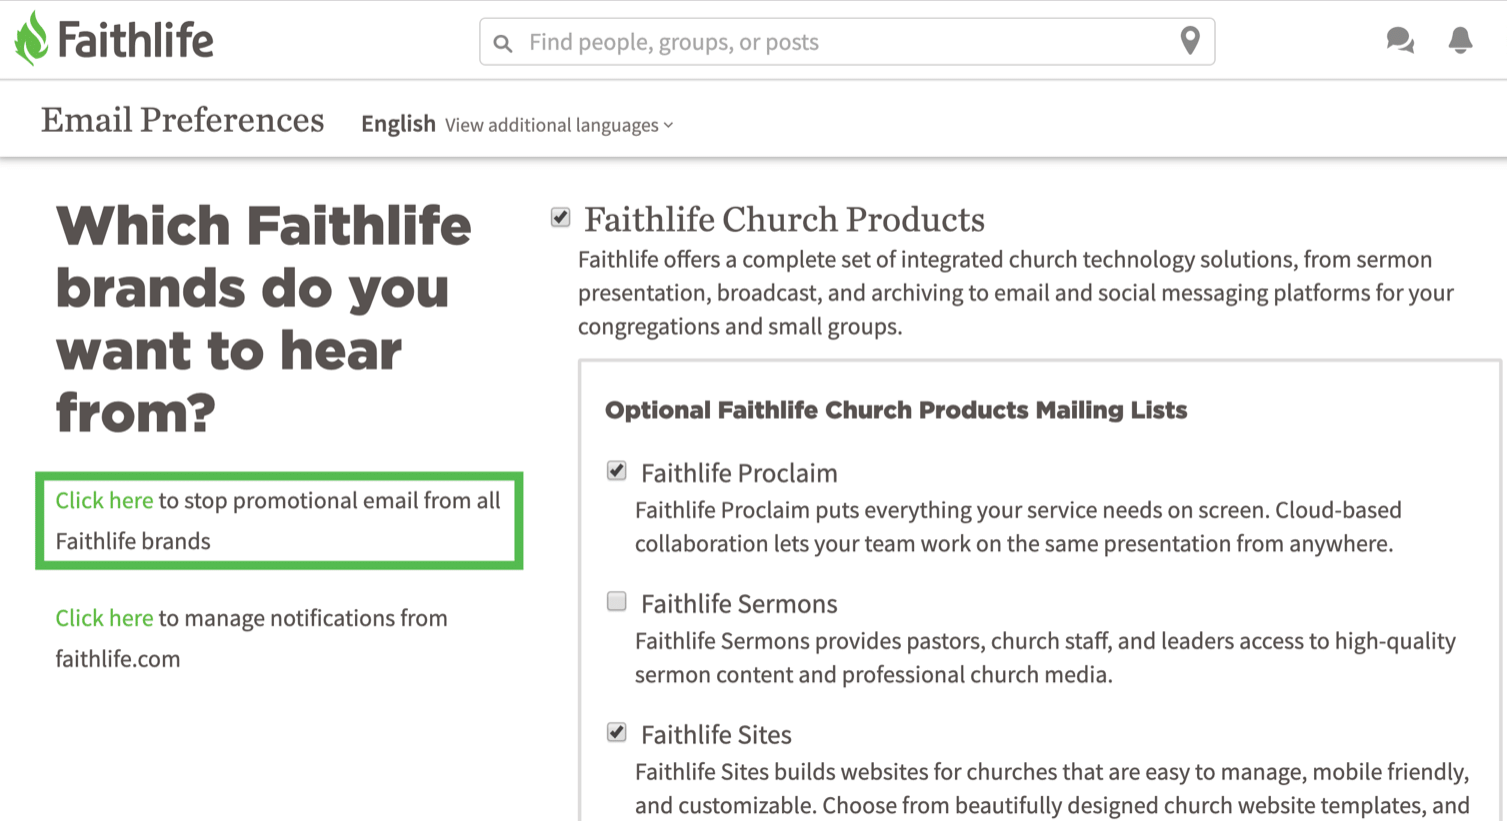Click the search magnifier icon
1507x821 pixels.
503,43
